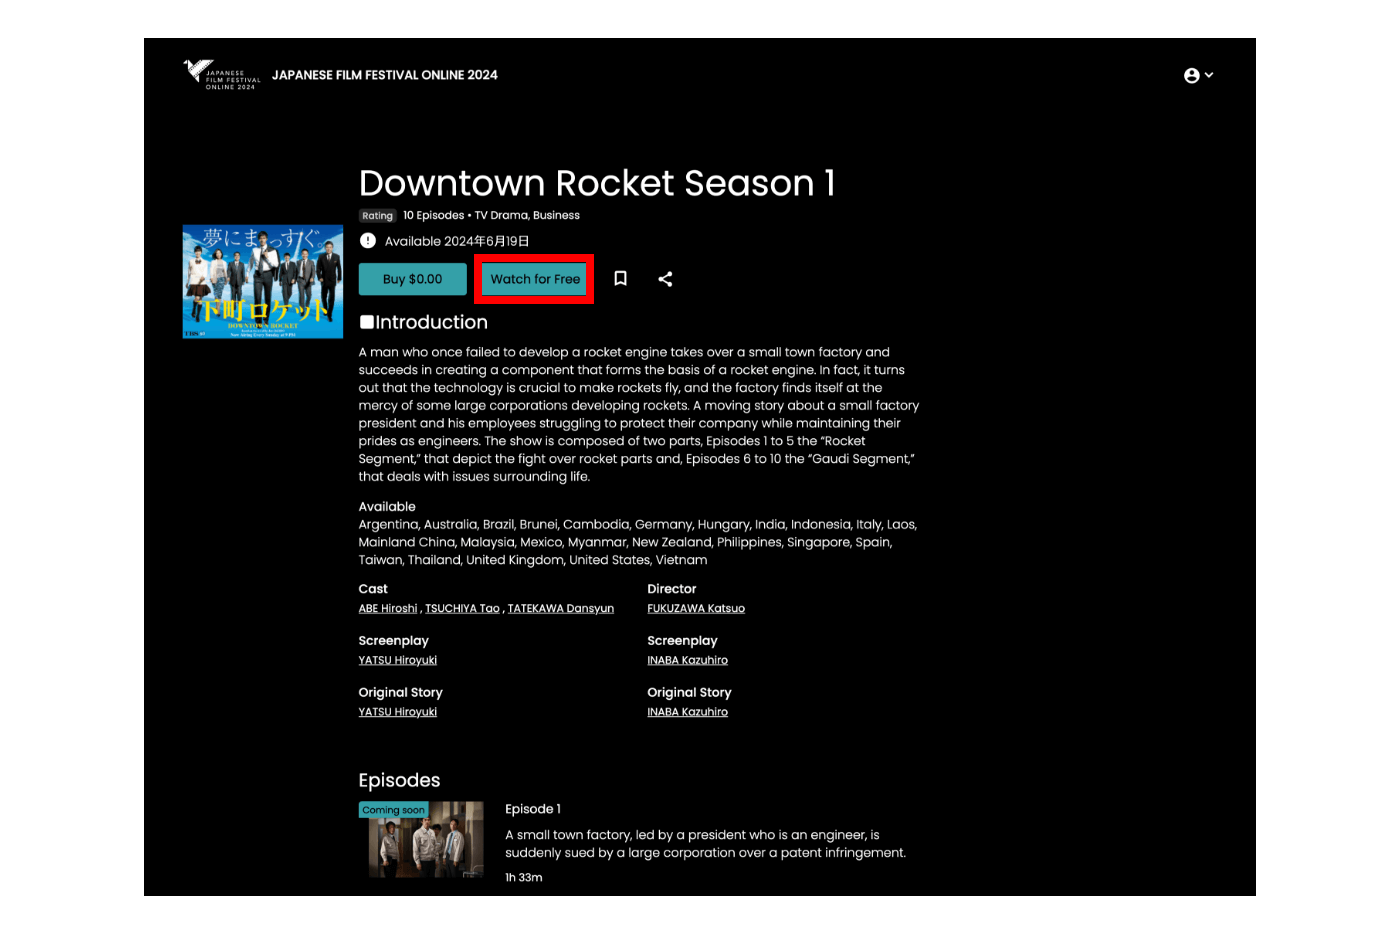Click the Japanese Film Festival bird logo

coord(221,75)
